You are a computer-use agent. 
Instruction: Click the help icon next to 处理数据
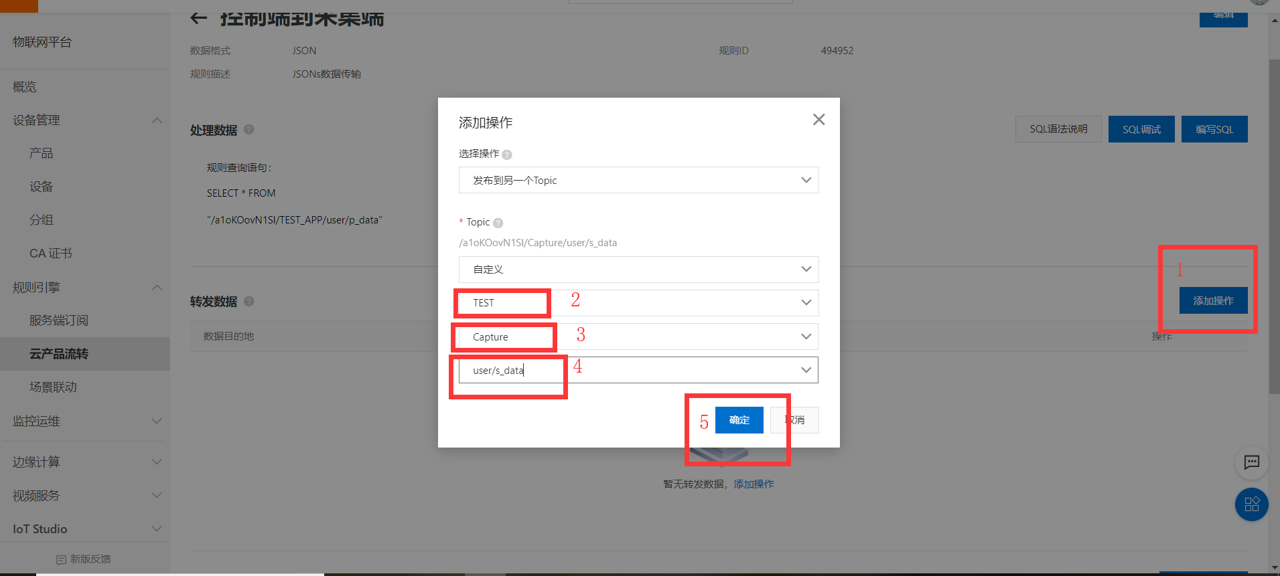[x=248, y=129]
